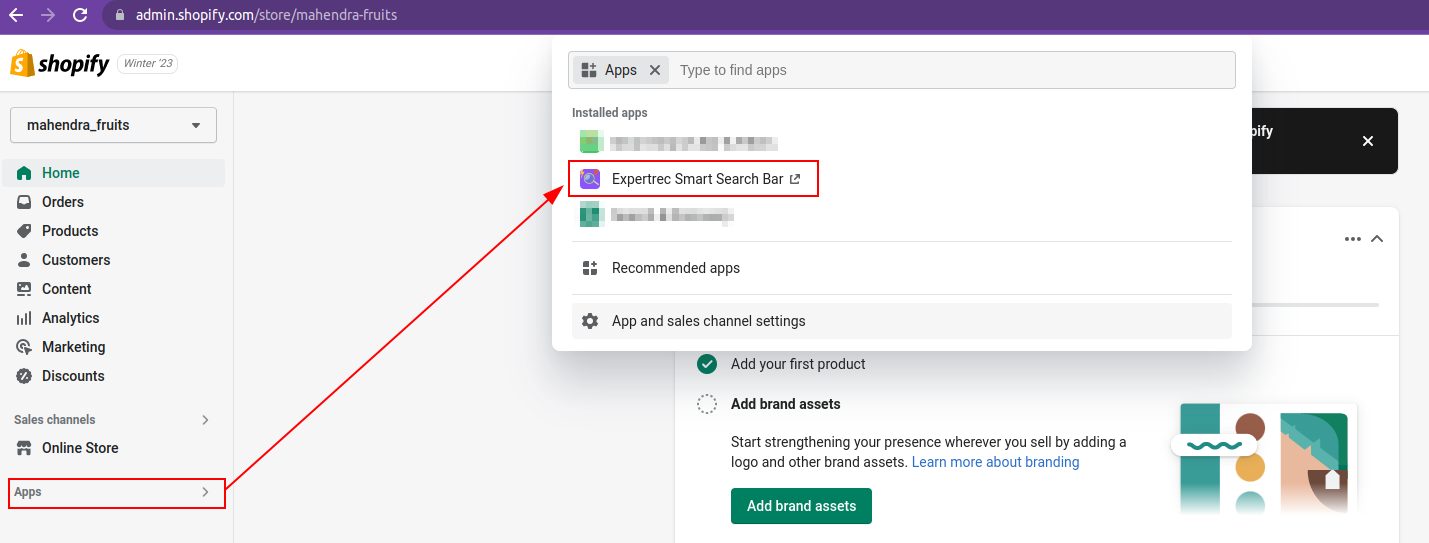Select the 'Add brand assets' dashed circle
The width and height of the screenshot is (1429, 543).
[707, 404]
